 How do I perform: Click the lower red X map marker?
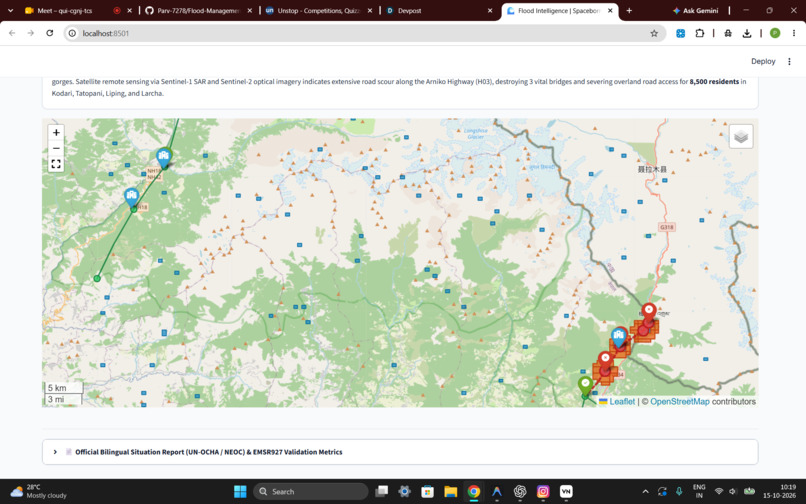(x=605, y=361)
